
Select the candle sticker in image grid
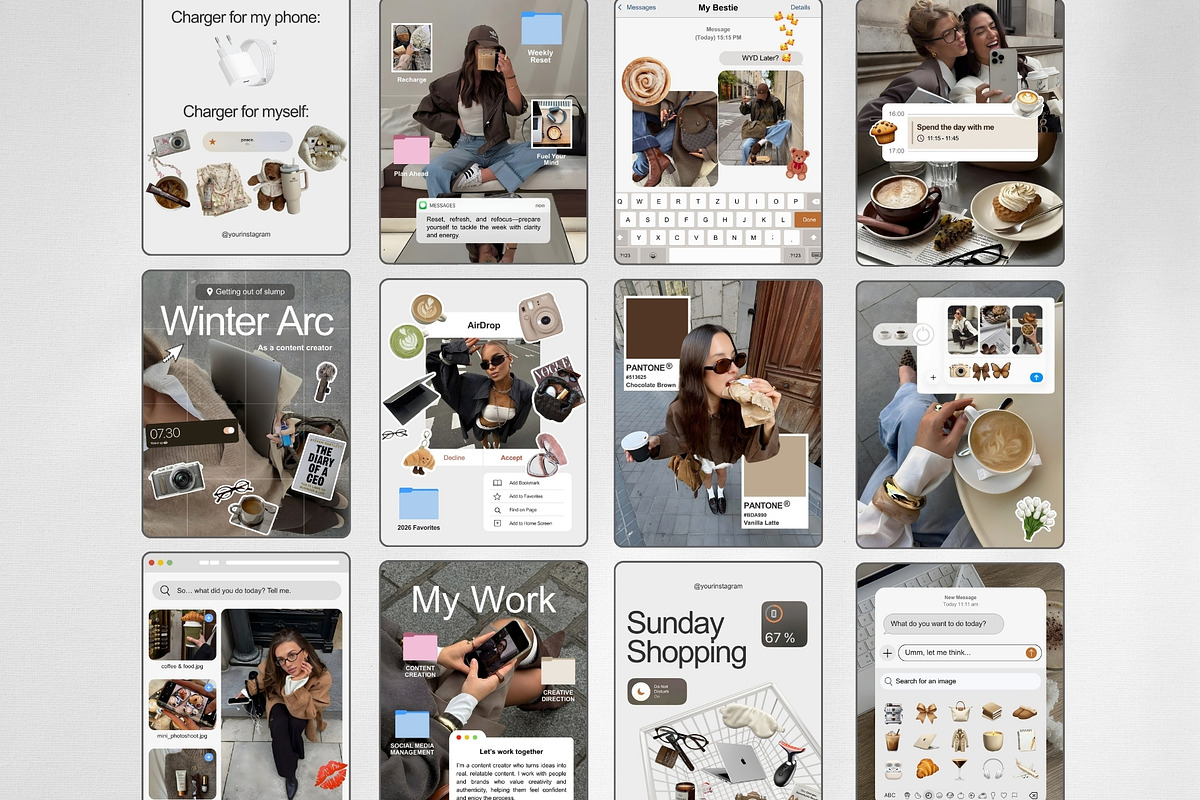click(993, 741)
